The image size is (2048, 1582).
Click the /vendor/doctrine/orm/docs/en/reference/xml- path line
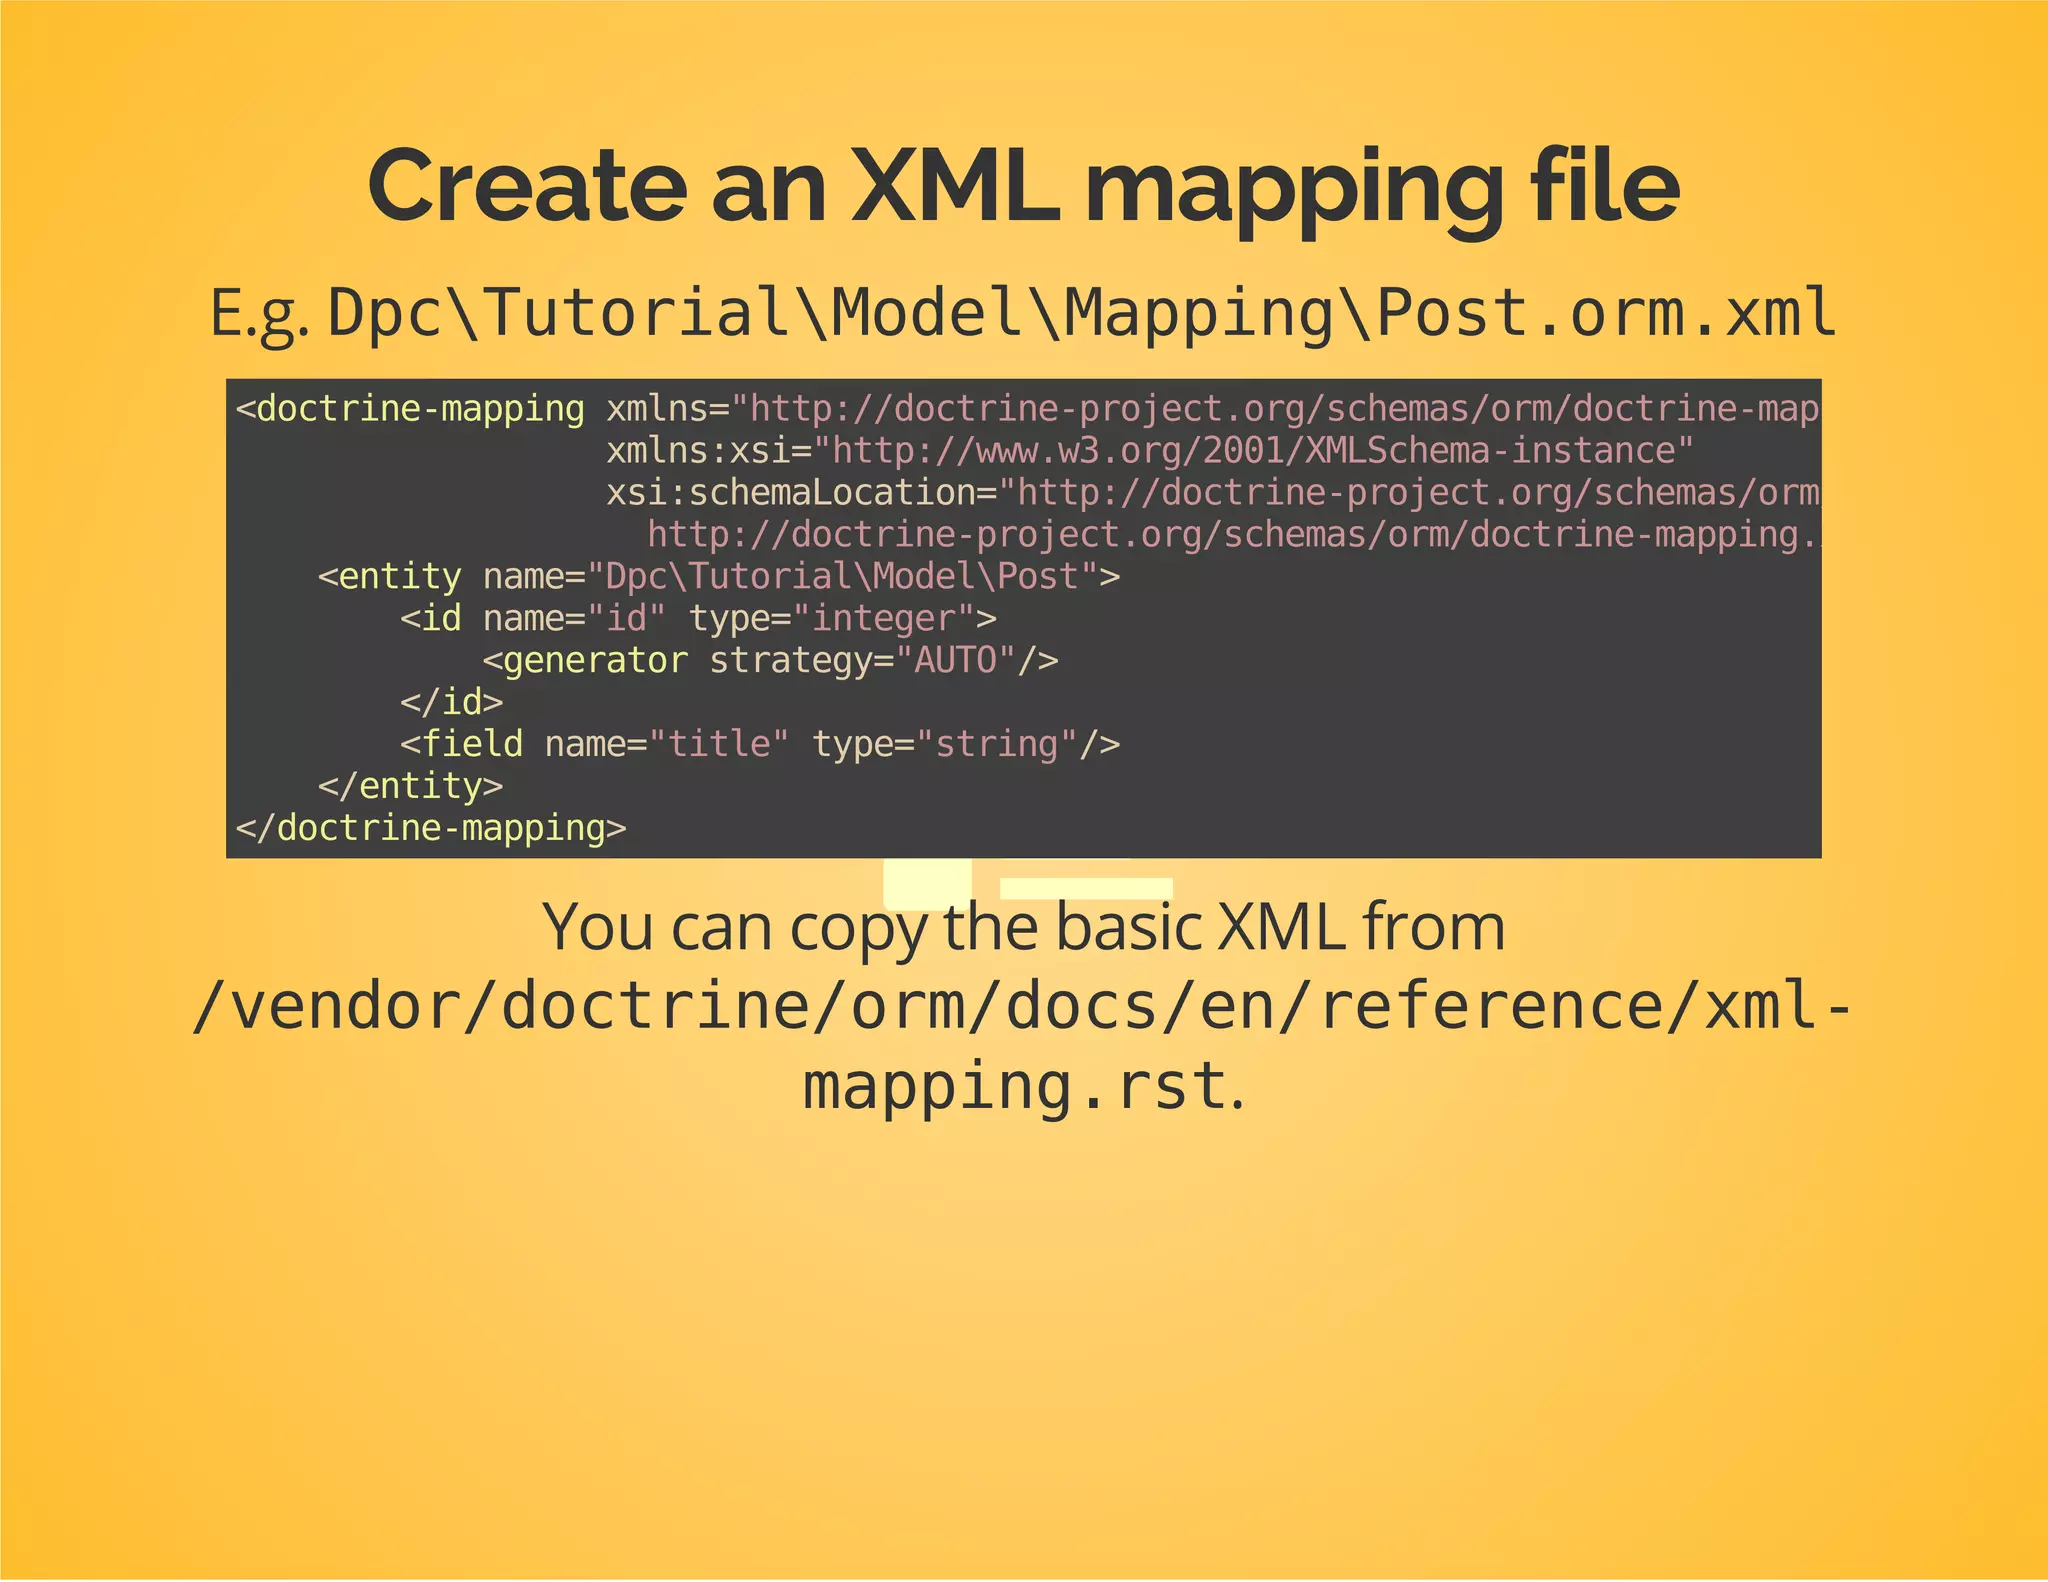pyautogui.click(x=1021, y=1006)
